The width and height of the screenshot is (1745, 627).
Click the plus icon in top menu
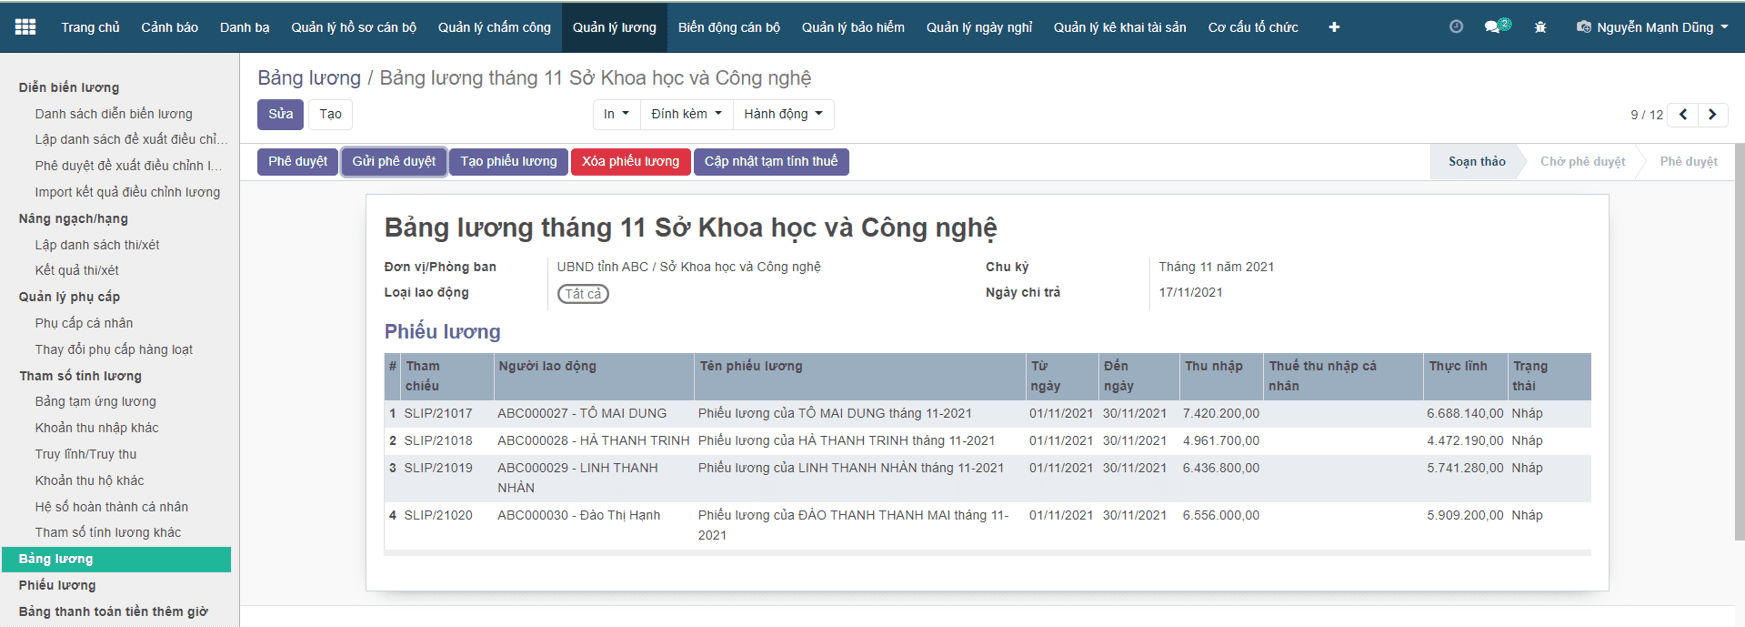point(1334,27)
